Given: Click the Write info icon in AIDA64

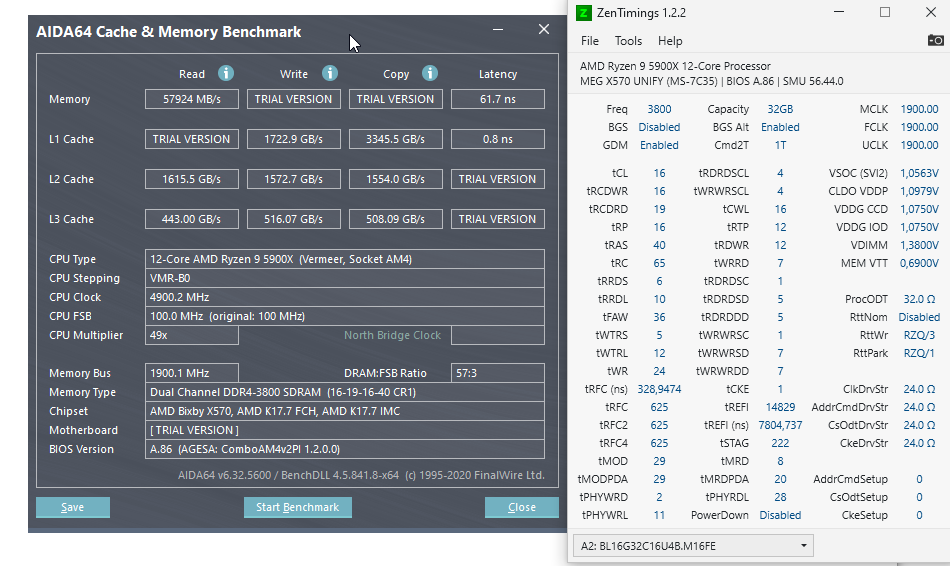Looking at the screenshot, I should (330, 73).
